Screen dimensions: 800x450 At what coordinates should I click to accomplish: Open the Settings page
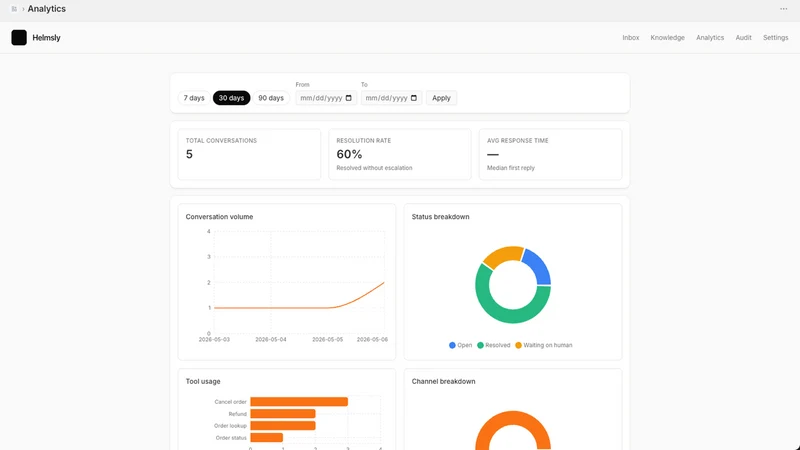click(776, 38)
